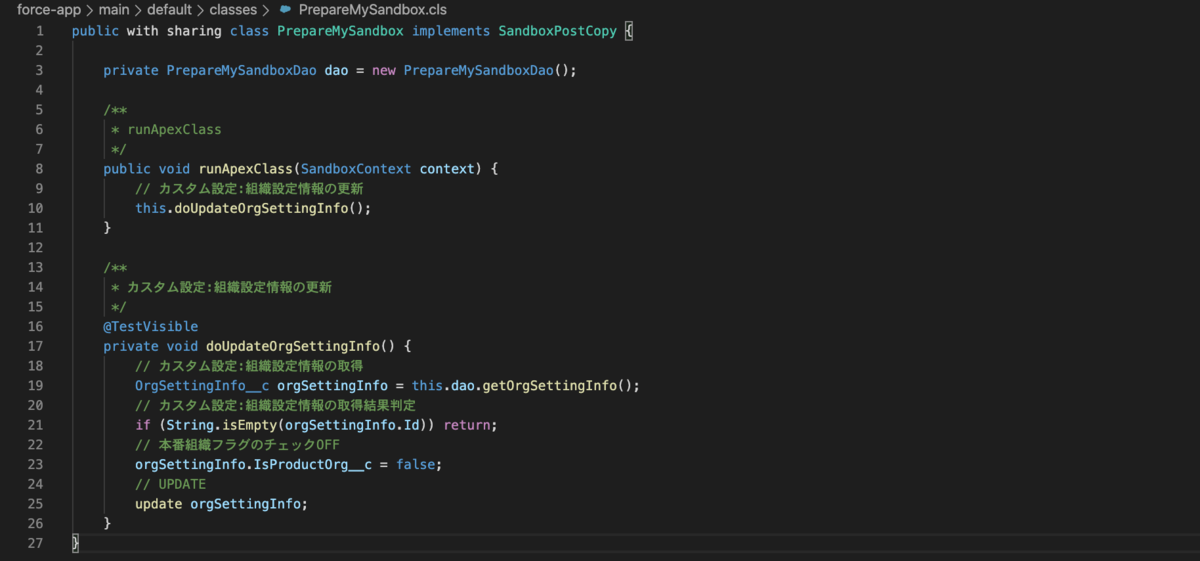1200x561 pixels.
Task: Click the '// カスタム設定:組織設定情報の取得' comment on line 18
Action: (x=249, y=366)
